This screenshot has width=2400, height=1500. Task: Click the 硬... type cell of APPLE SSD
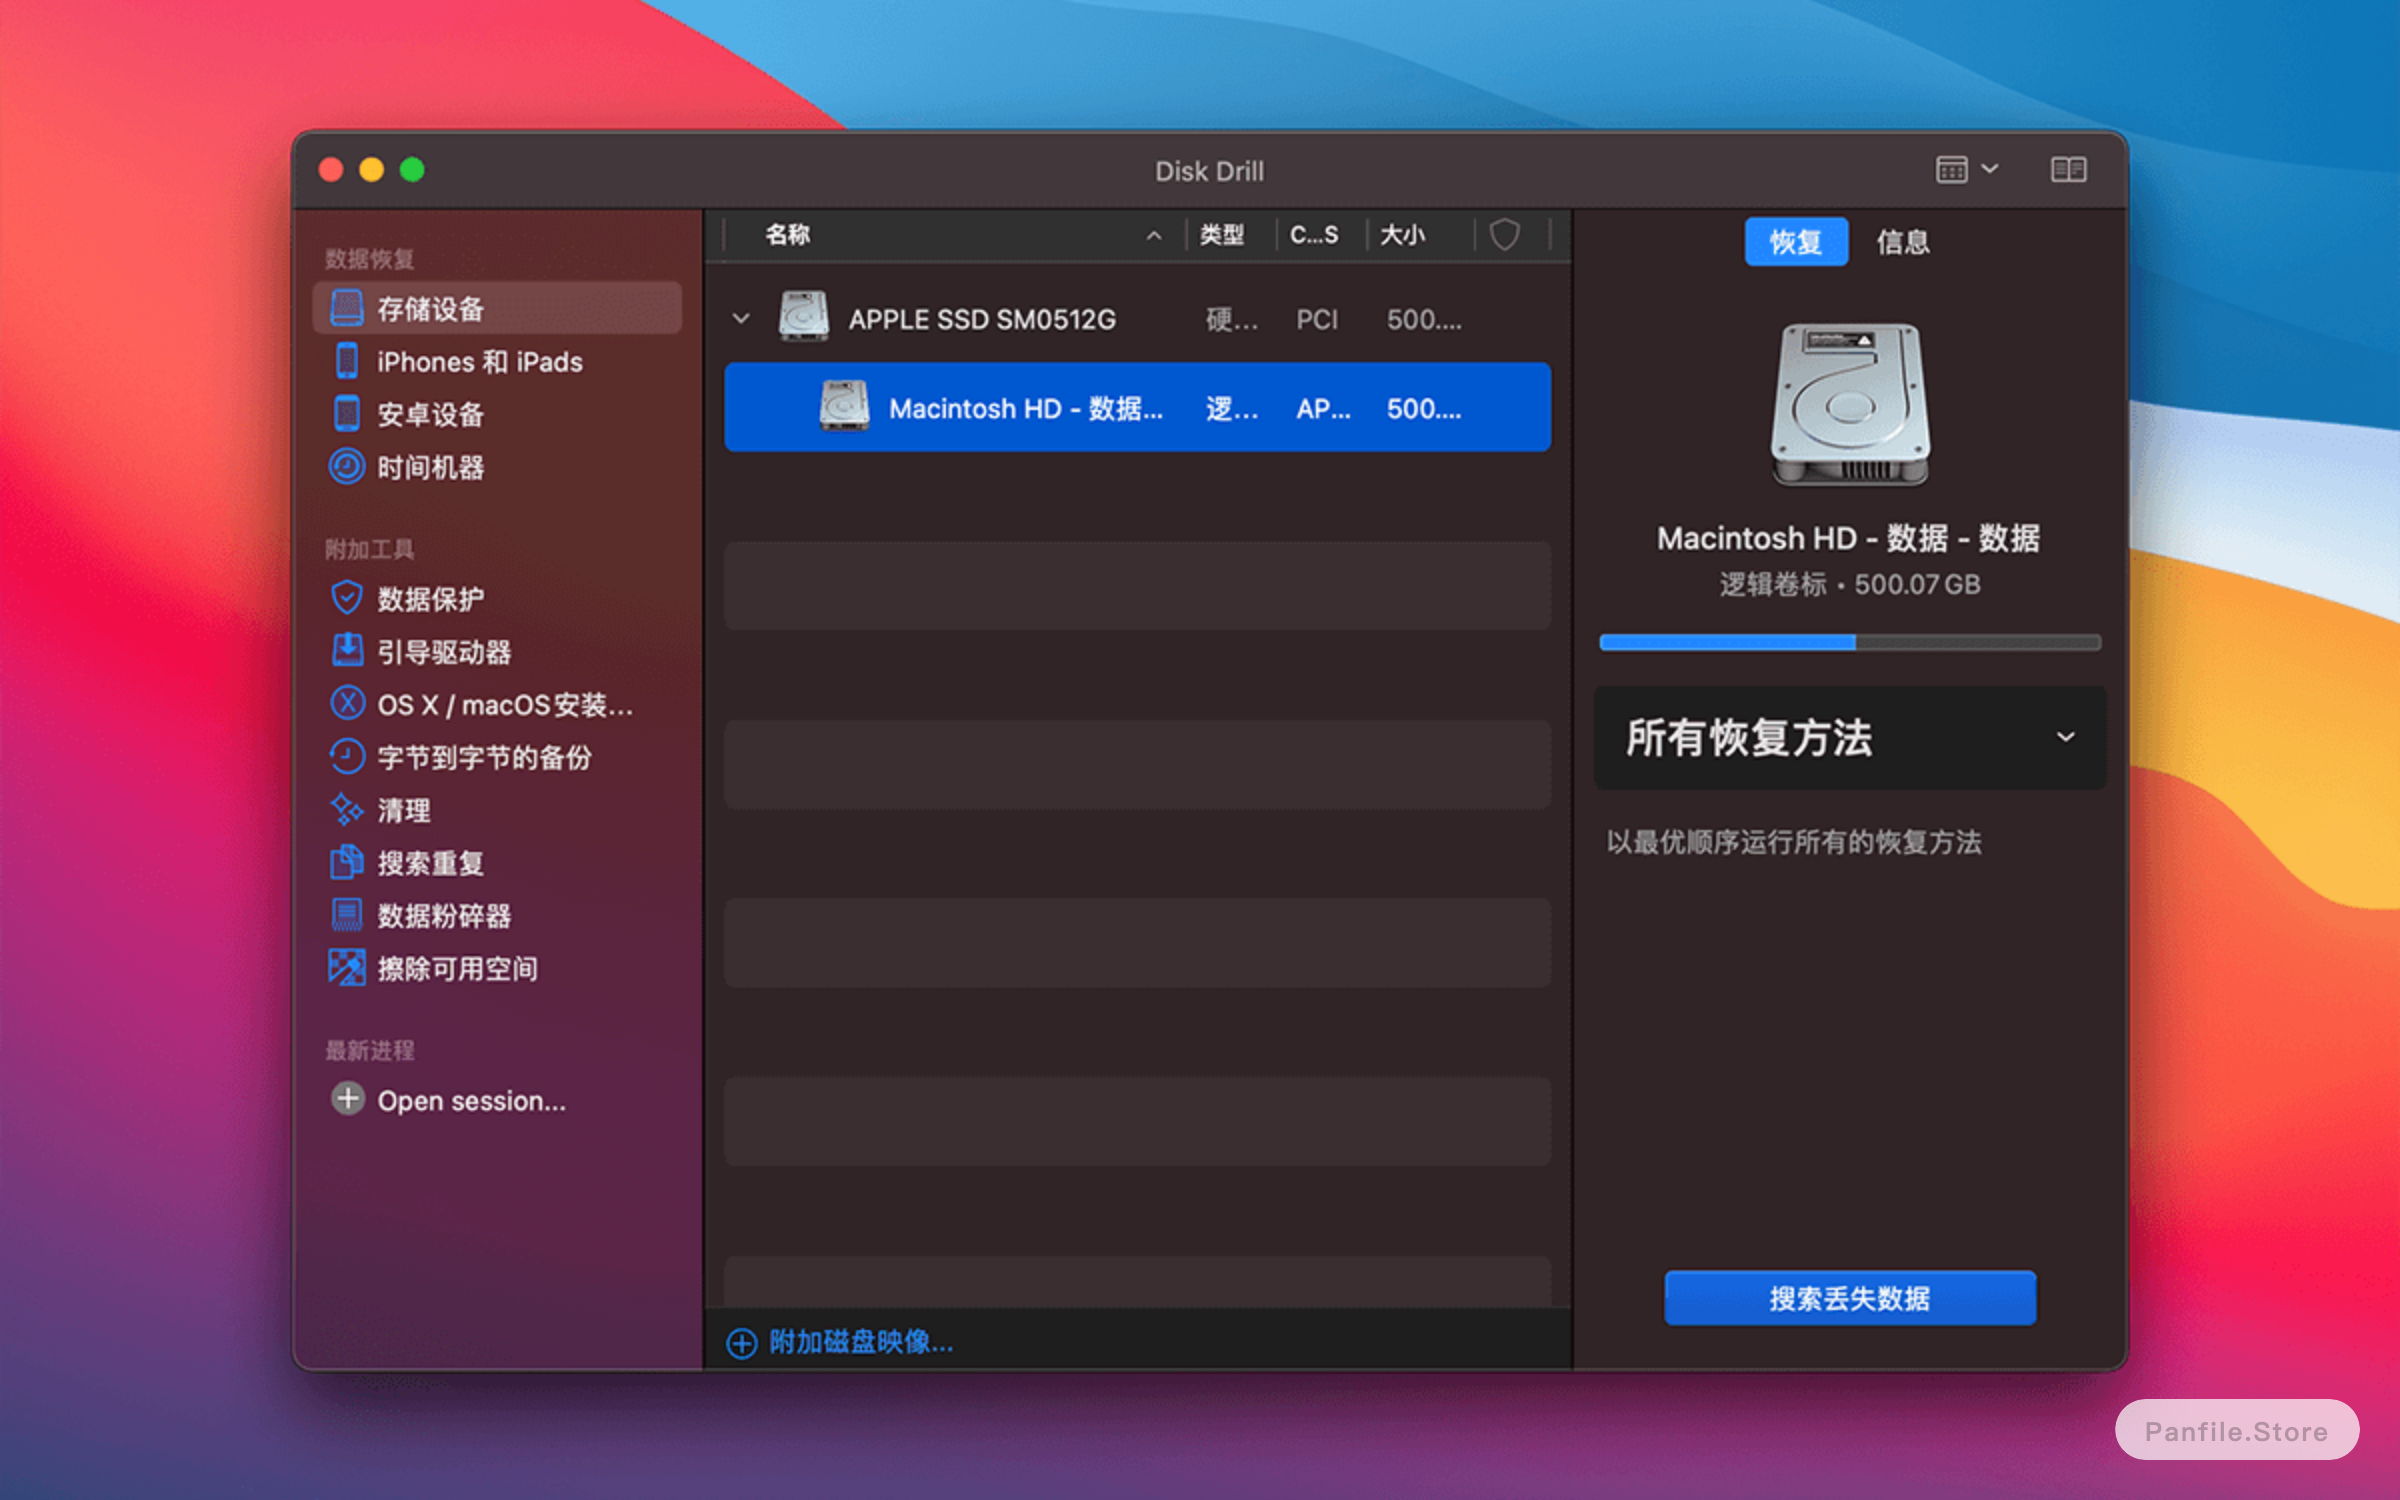click(x=1231, y=320)
